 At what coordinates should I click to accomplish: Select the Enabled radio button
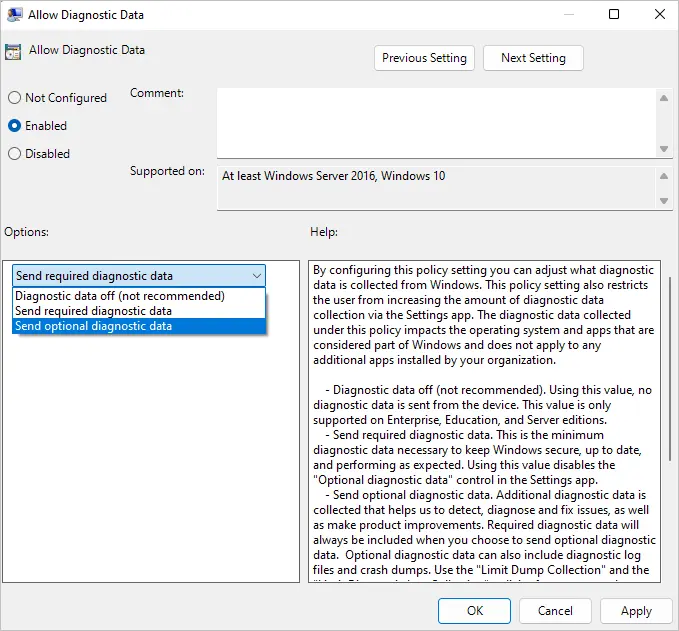[14, 126]
